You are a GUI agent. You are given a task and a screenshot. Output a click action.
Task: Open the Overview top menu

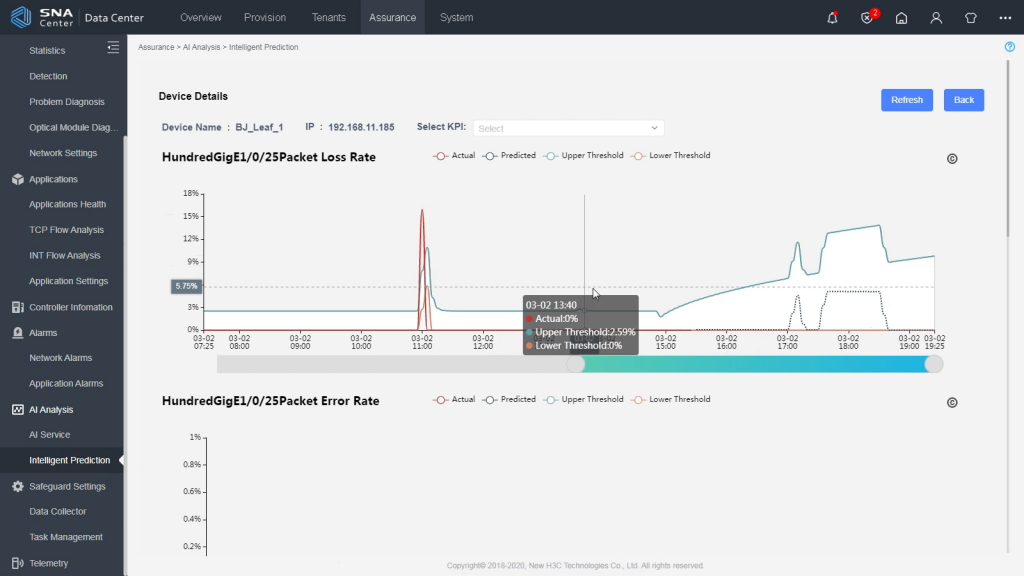click(x=200, y=18)
